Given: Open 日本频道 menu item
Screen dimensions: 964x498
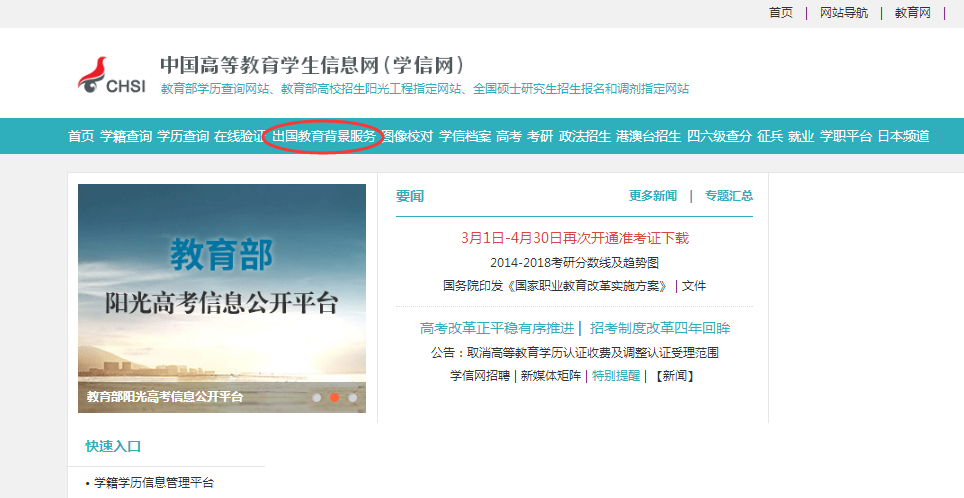Looking at the screenshot, I should click(903, 136).
